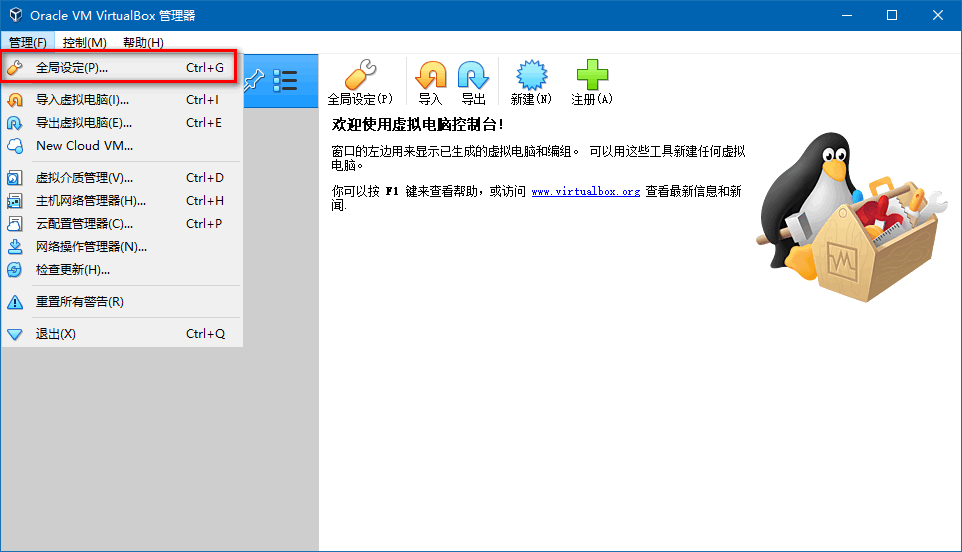Close the VirtualBox manager window

coord(937,15)
